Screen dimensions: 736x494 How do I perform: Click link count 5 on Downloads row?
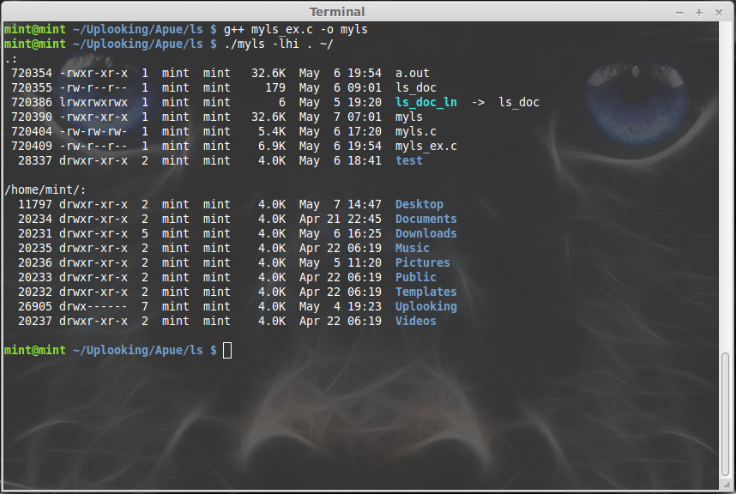tap(145, 233)
